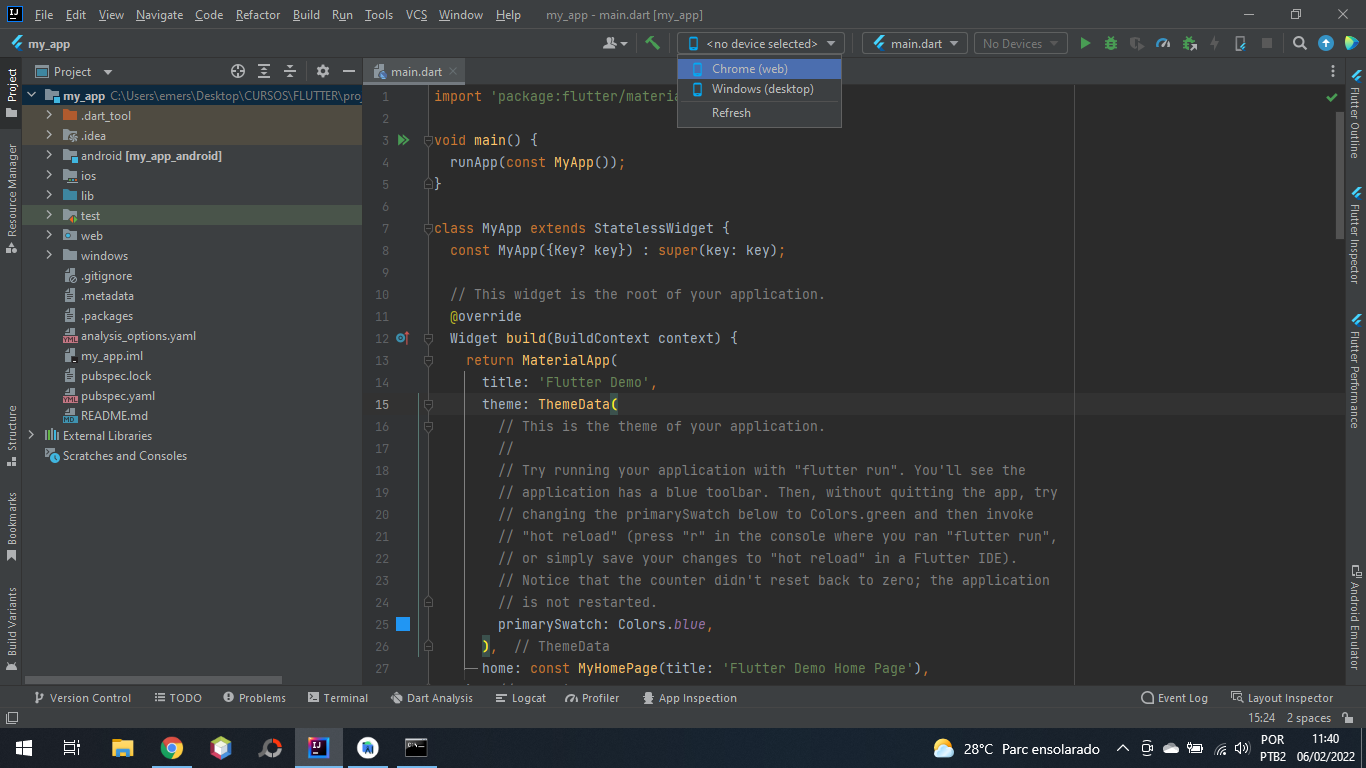Expand the windows folder

pos(49,256)
